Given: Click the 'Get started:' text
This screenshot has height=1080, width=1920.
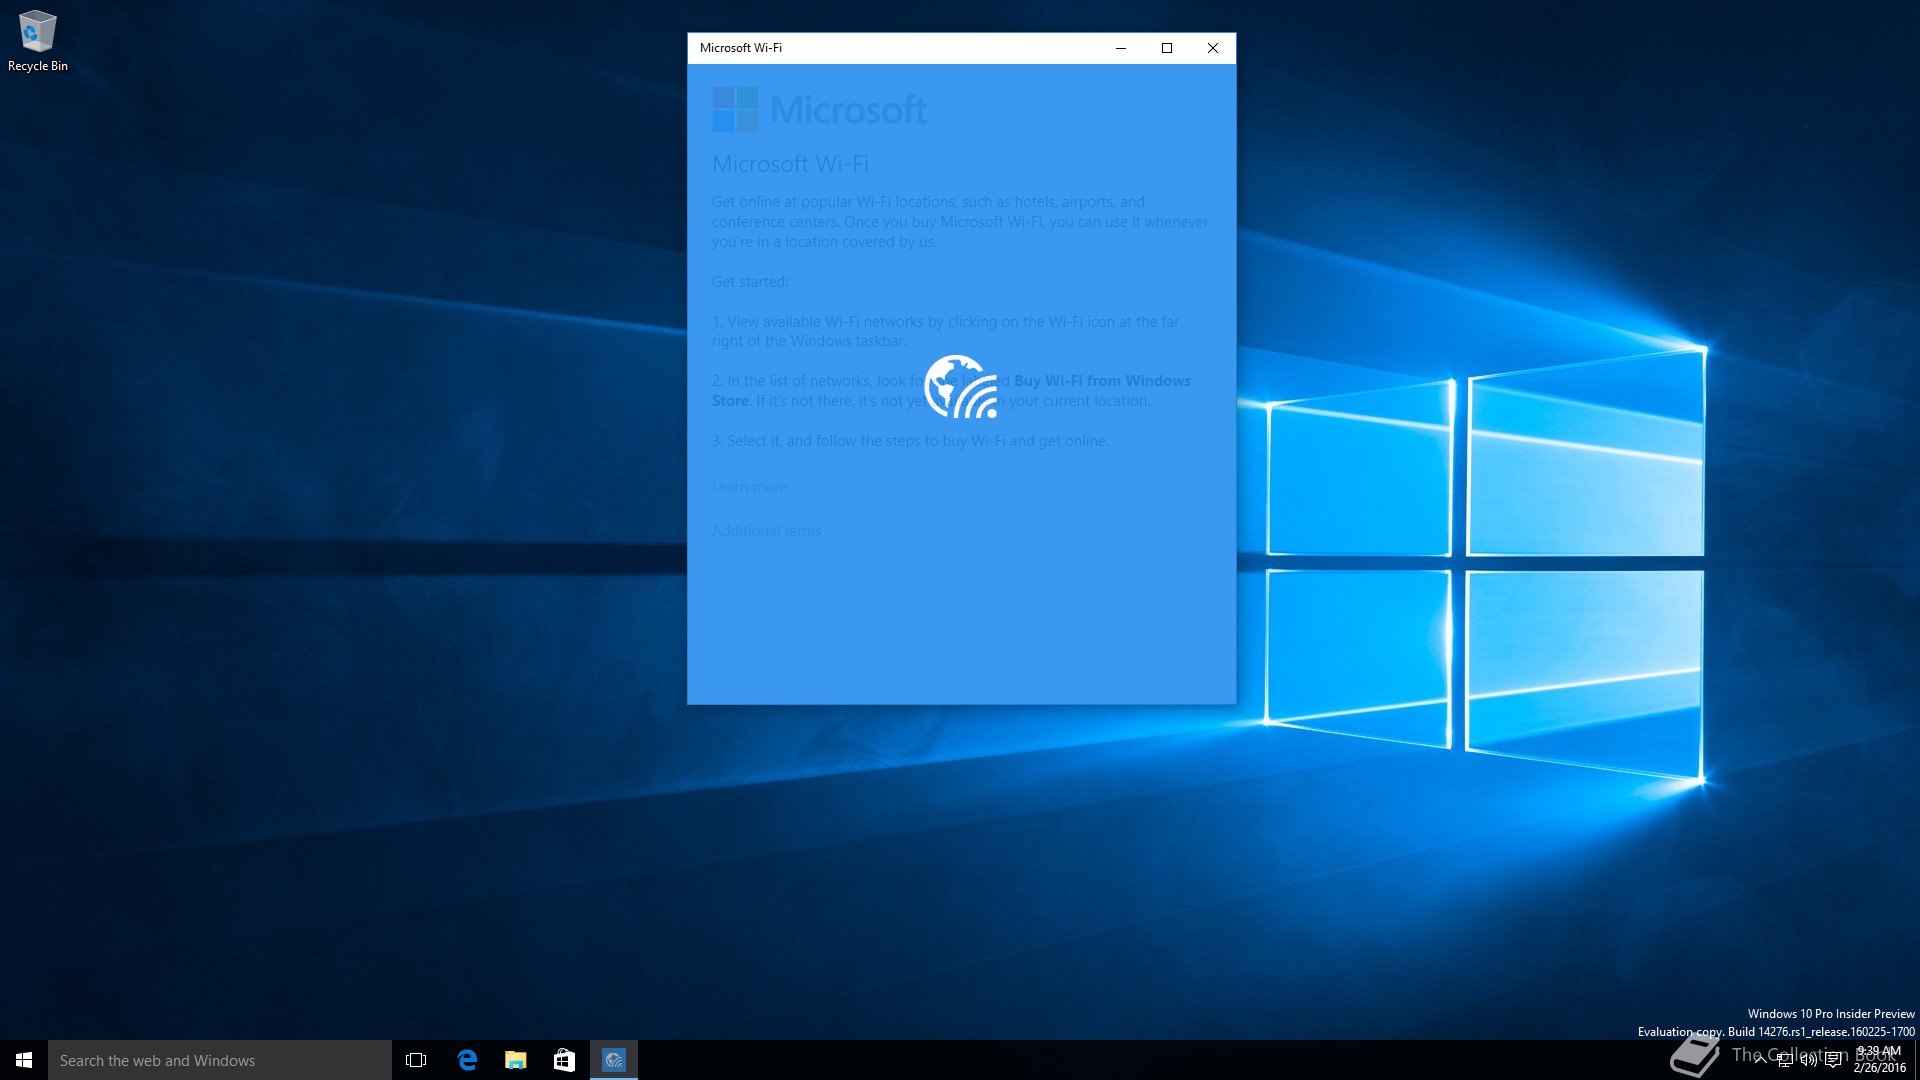Looking at the screenshot, I should pos(750,282).
